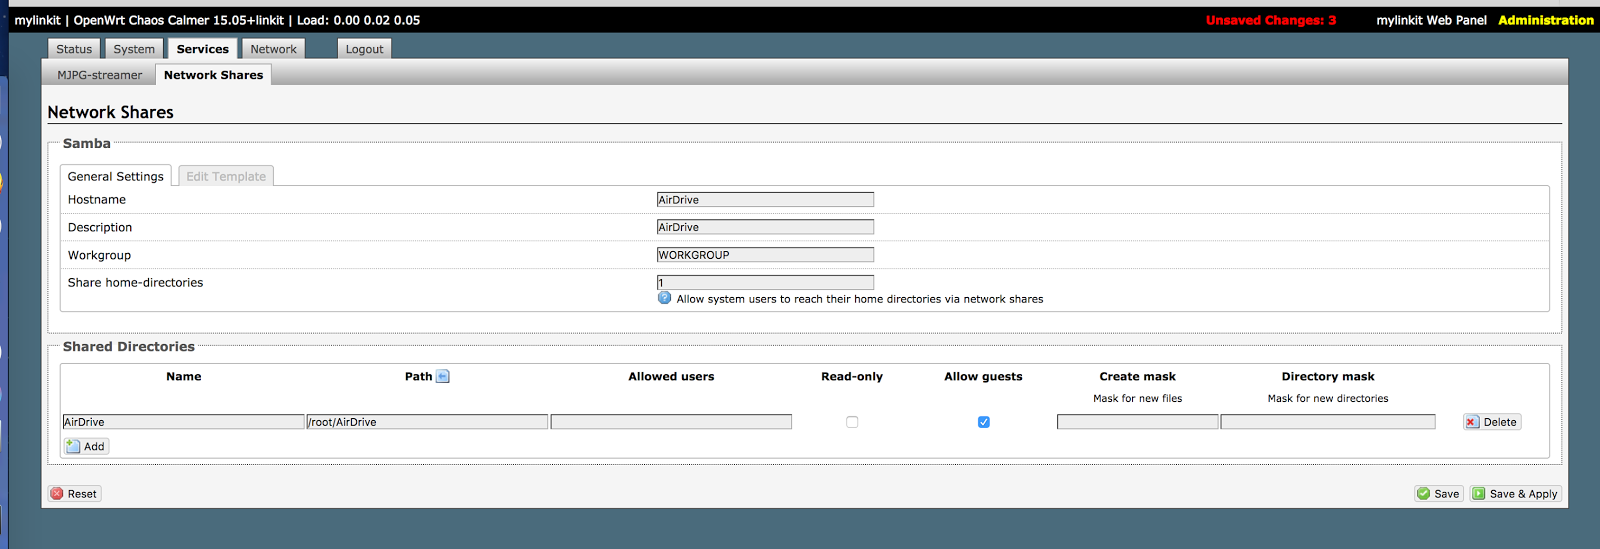Click the Reset button
The height and width of the screenshot is (549, 1600).
[x=74, y=494]
